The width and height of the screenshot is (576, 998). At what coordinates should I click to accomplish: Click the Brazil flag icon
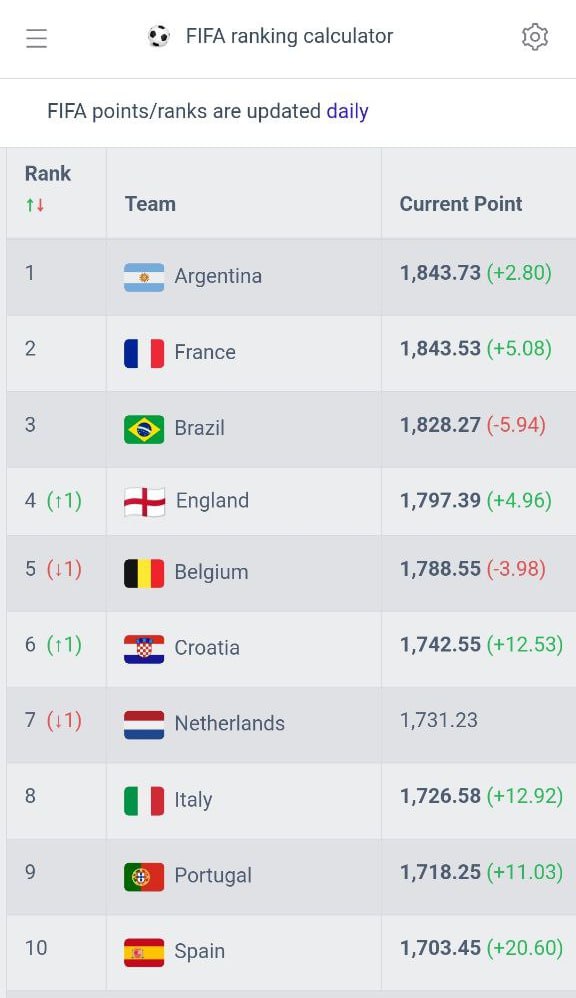pyautogui.click(x=144, y=429)
